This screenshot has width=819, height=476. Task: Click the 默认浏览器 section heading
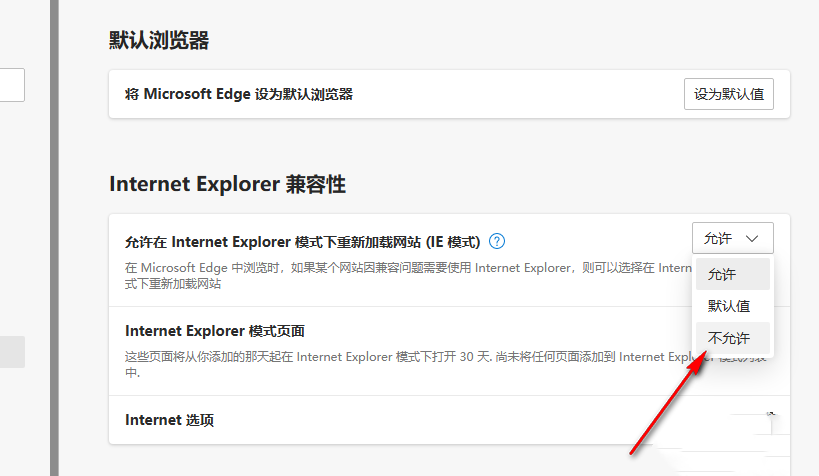[x=159, y=40]
